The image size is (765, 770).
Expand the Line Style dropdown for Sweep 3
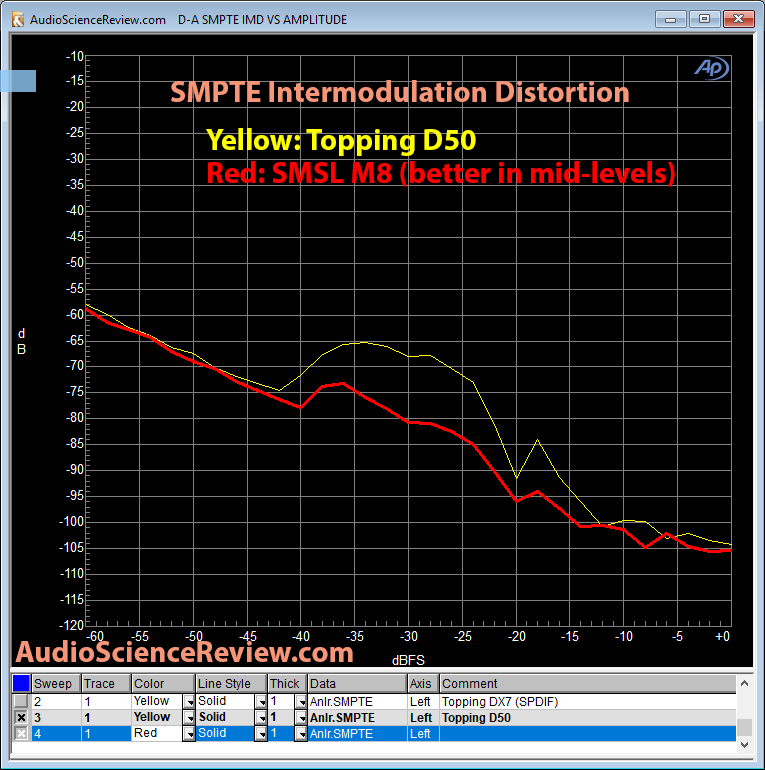click(x=262, y=718)
